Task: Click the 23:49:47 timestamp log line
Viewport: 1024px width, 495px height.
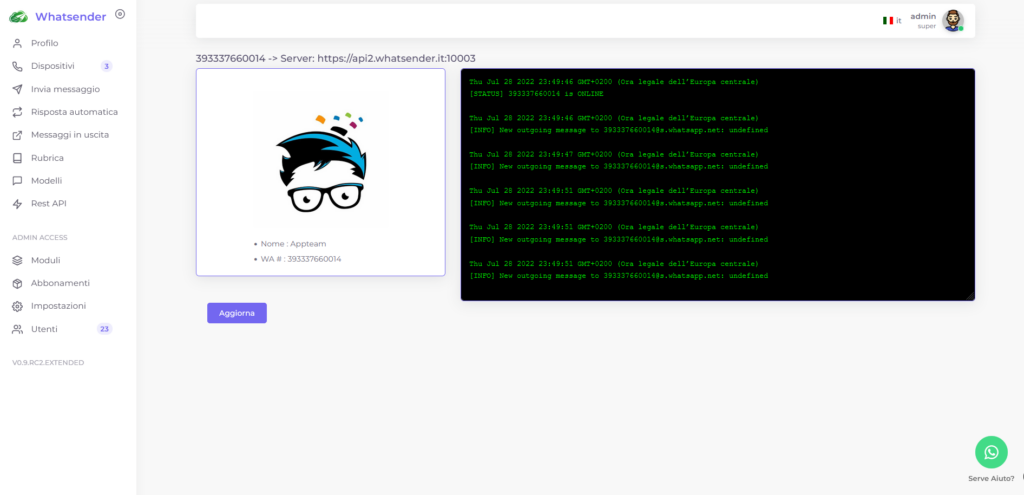Action: pyautogui.click(x=614, y=155)
